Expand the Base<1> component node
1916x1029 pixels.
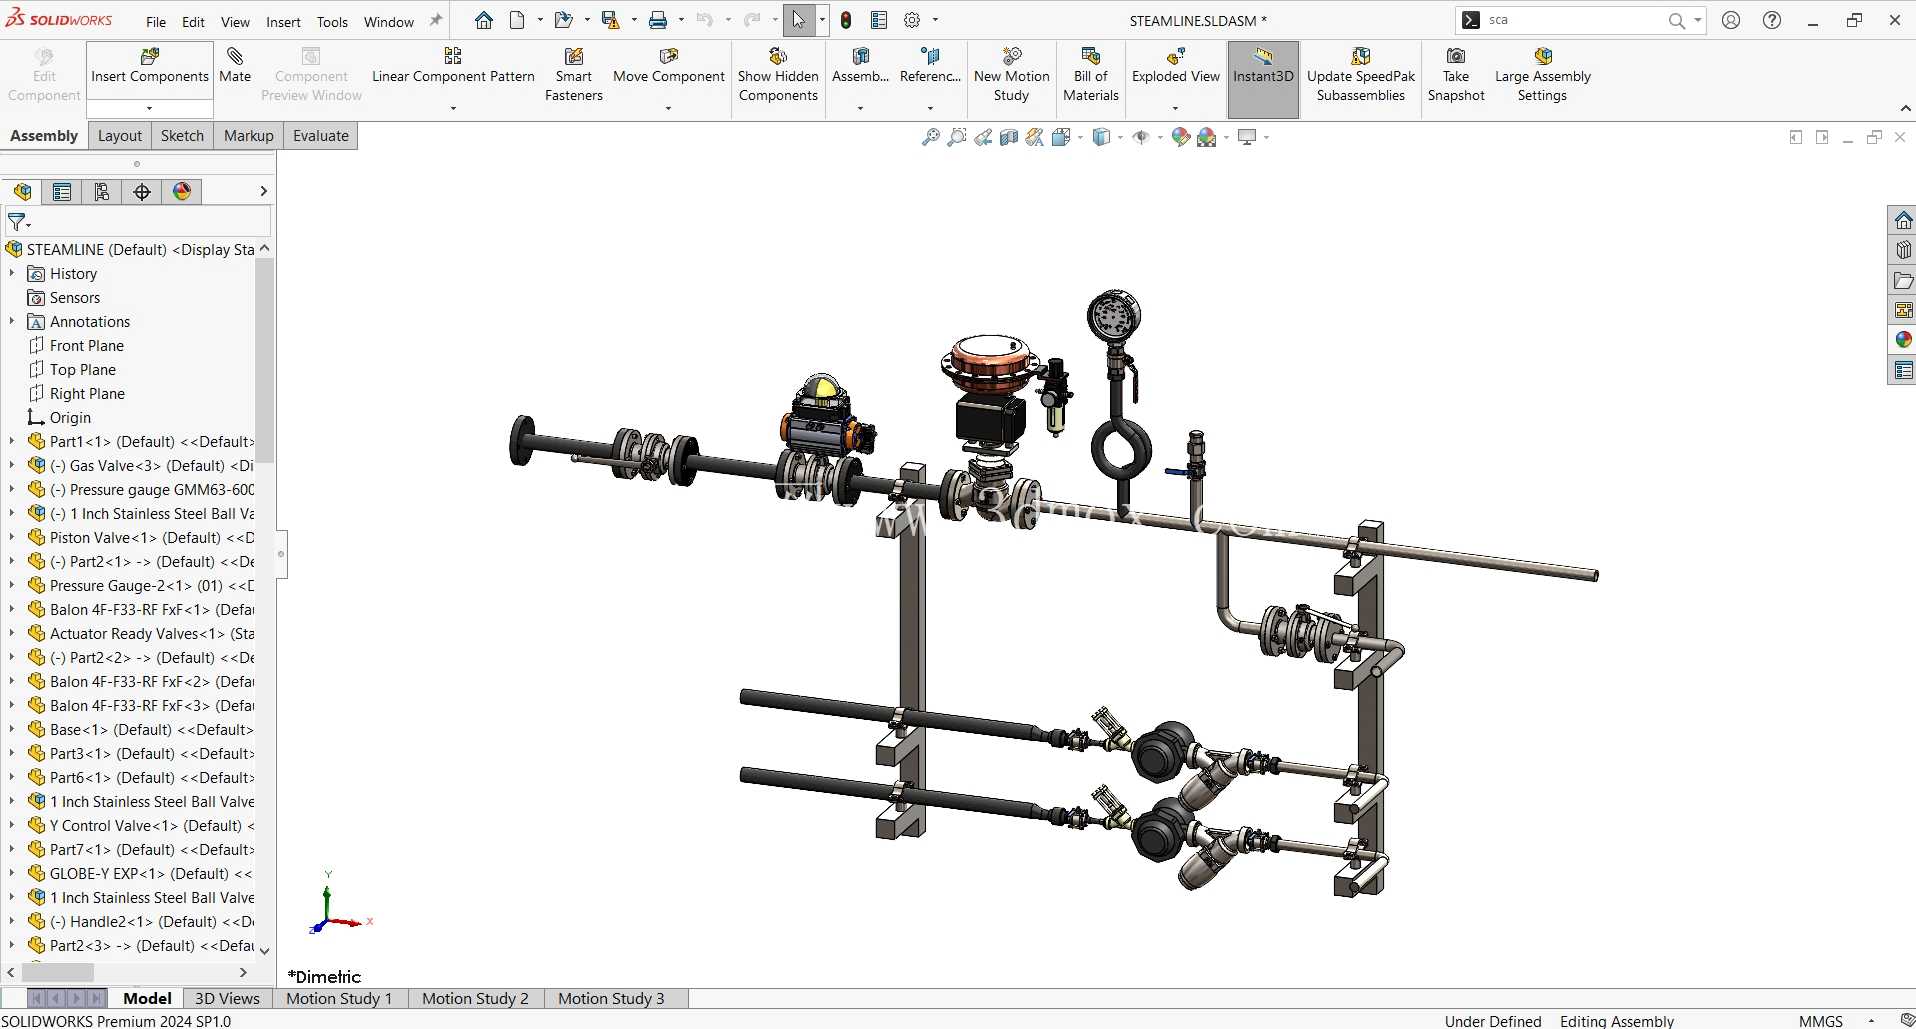click(11, 729)
